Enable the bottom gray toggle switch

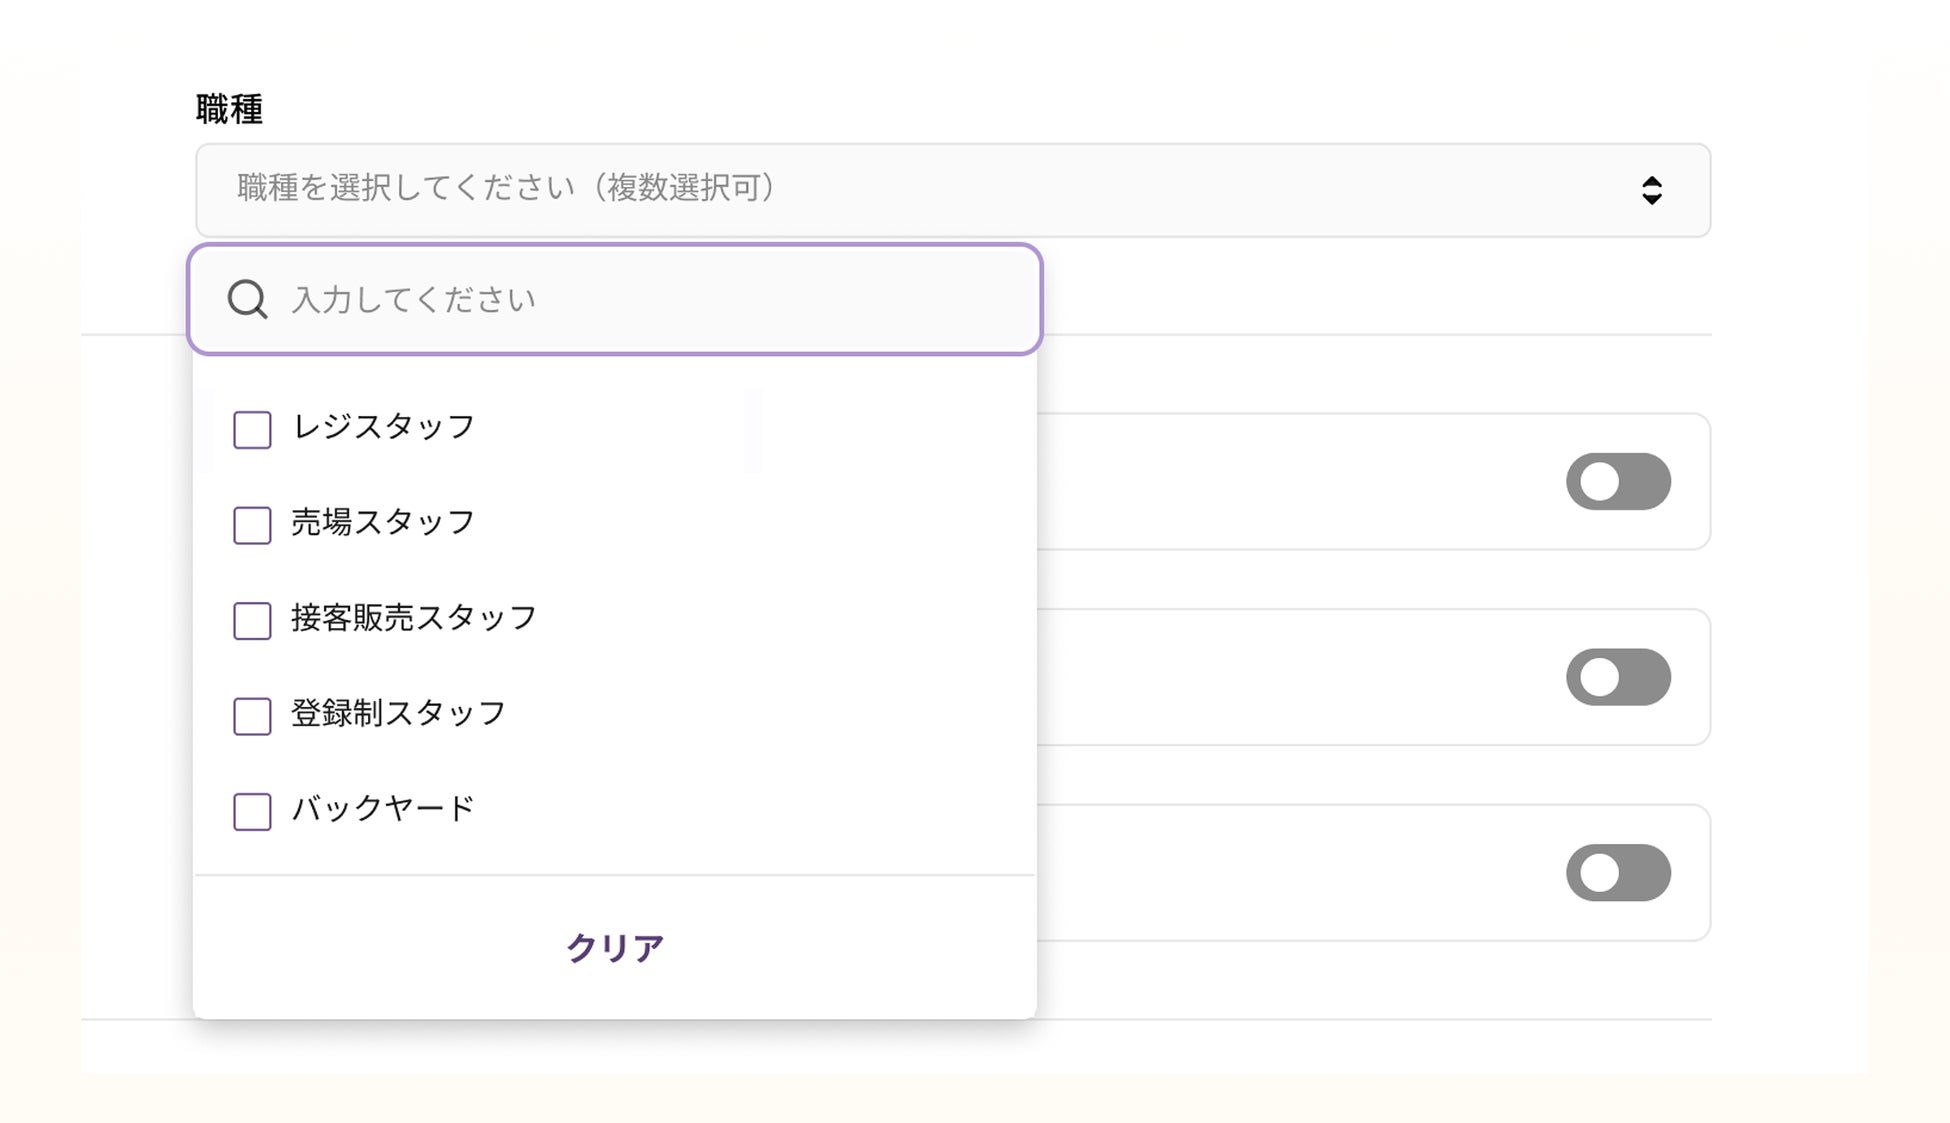point(1618,873)
